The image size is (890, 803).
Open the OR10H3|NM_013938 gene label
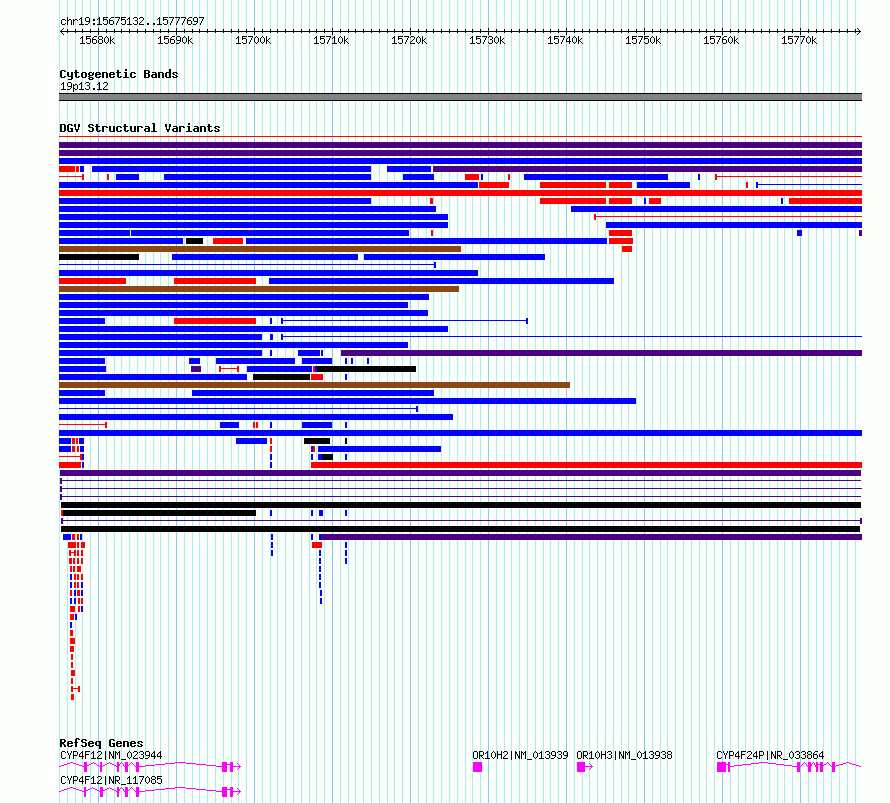click(x=624, y=755)
